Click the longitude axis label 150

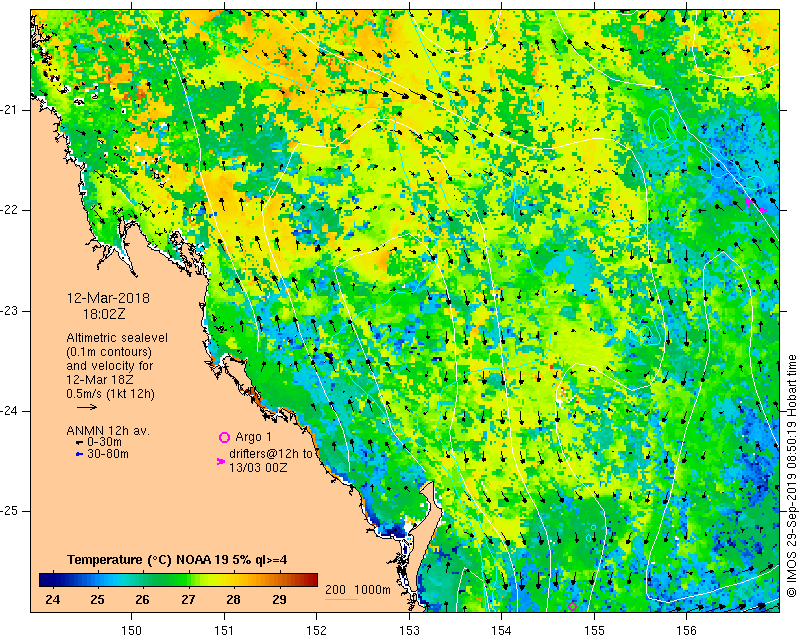click(132, 630)
